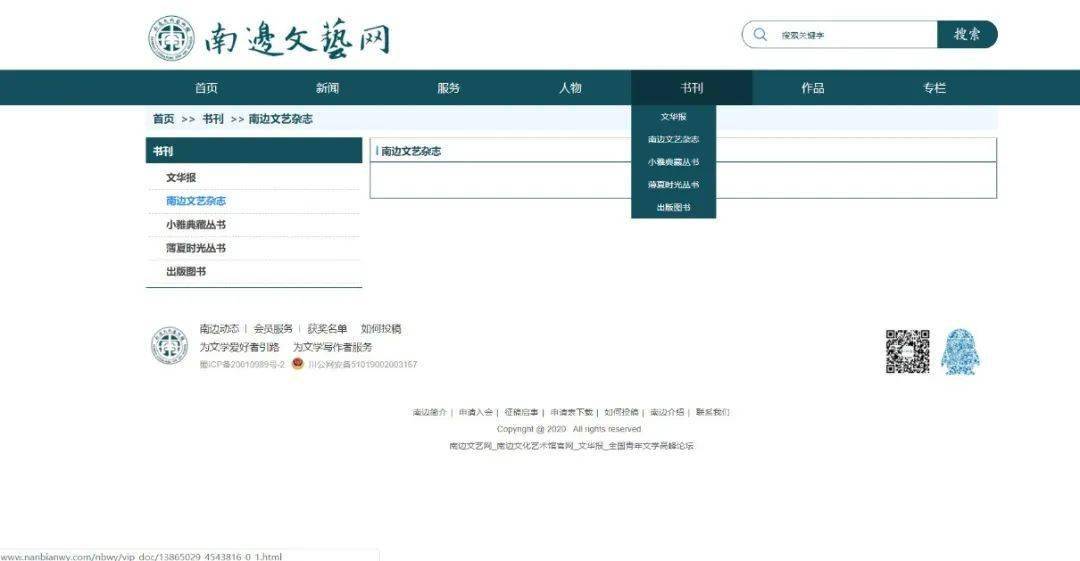The width and height of the screenshot is (1080, 561).
Task: Open the 会员服务 footer link
Action: [273, 328]
